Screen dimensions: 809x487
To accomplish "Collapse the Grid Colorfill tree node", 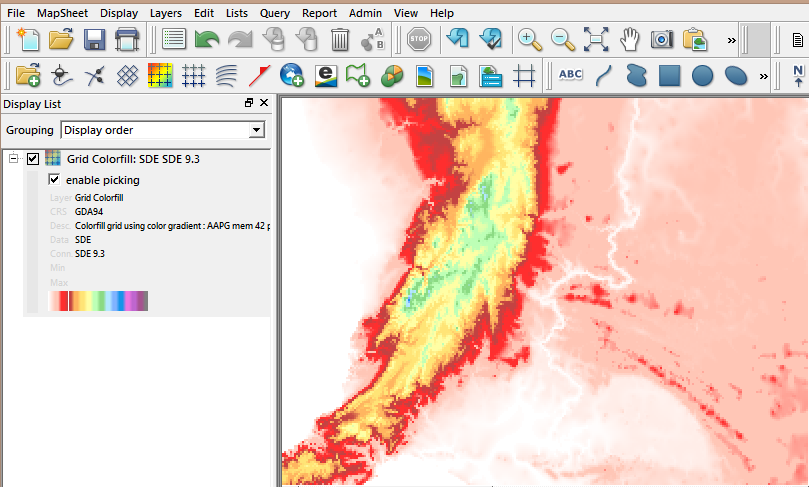I will pyautogui.click(x=14, y=159).
